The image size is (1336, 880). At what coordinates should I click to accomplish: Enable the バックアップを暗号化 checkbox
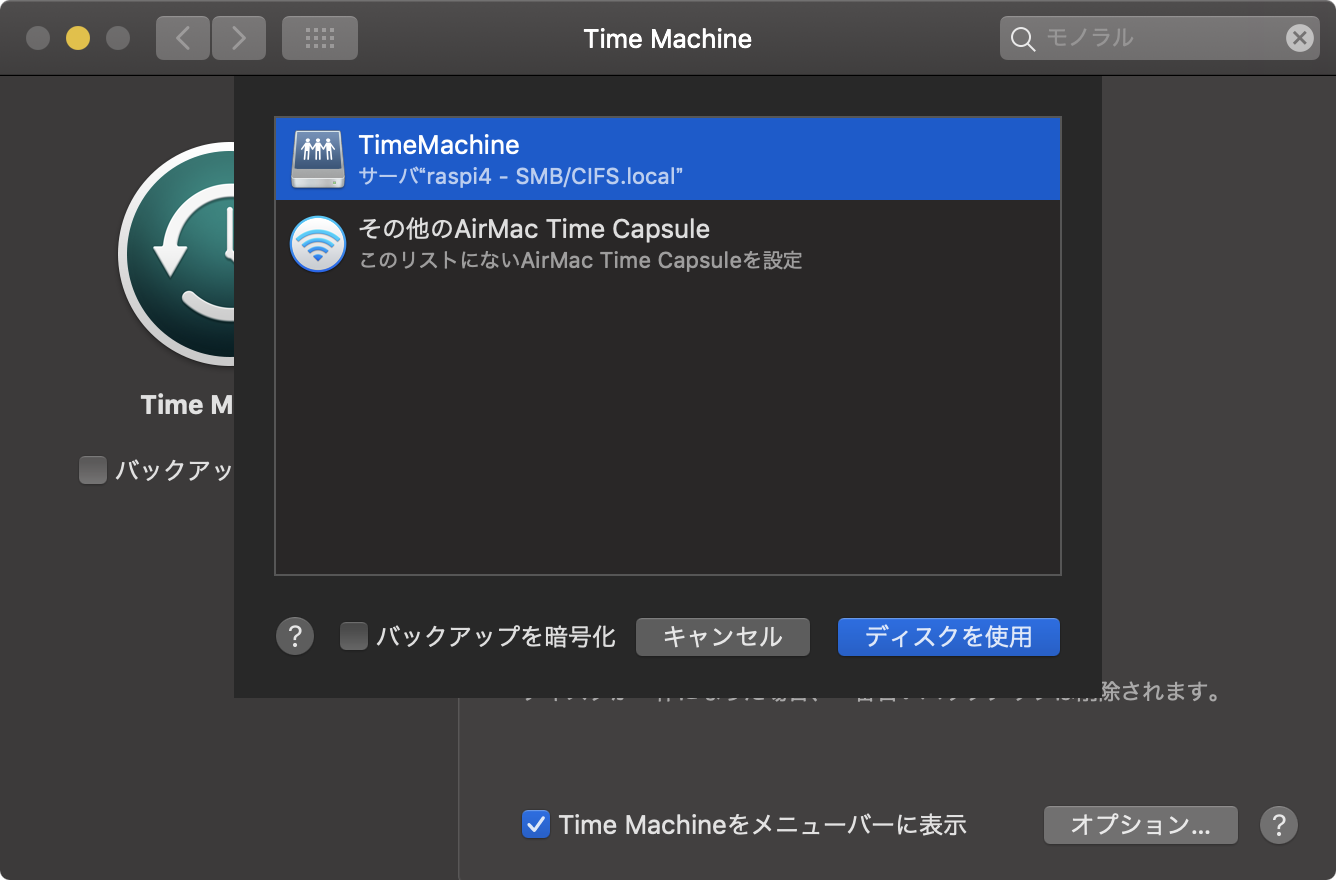[354, 636]
